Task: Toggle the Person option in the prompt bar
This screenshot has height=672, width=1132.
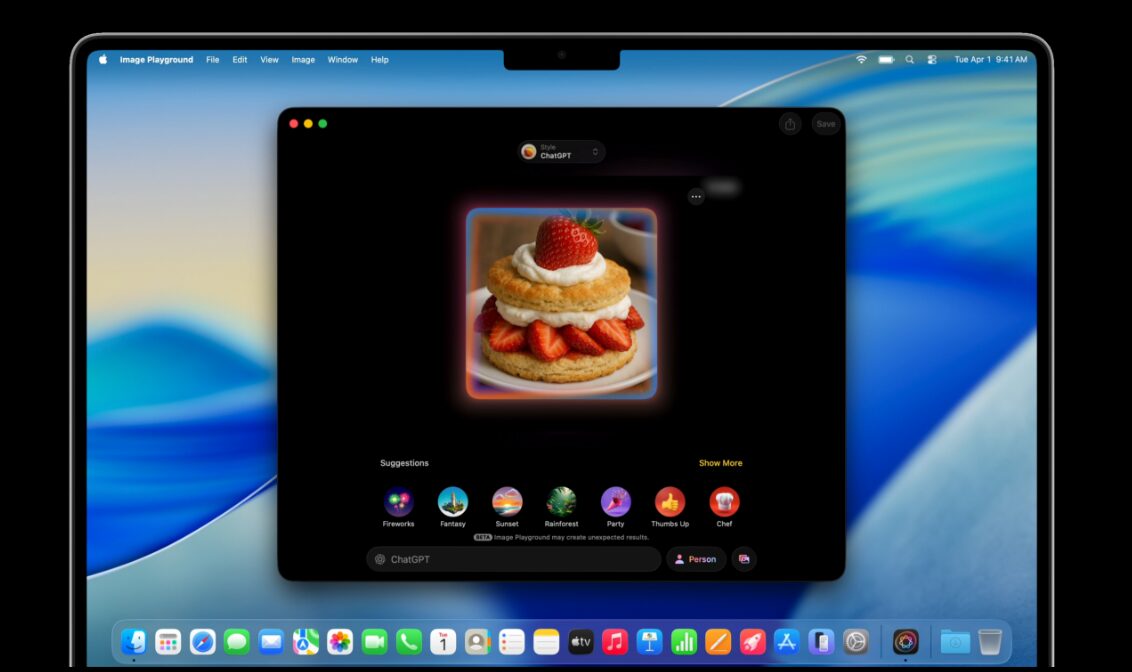Action: coord(696,559)
